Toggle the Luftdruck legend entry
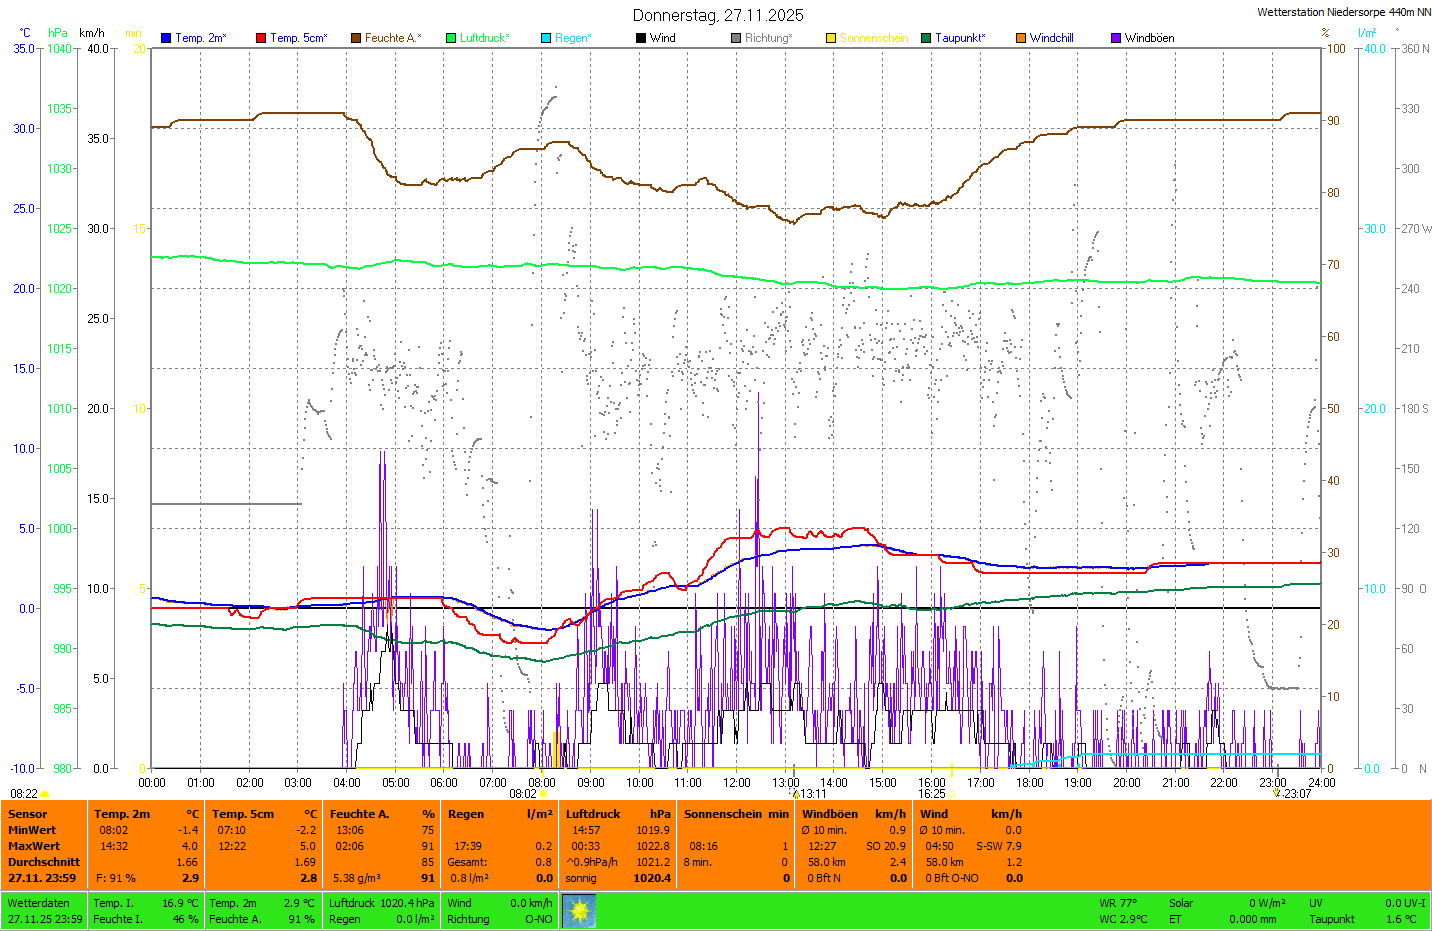 pos(484,38)
